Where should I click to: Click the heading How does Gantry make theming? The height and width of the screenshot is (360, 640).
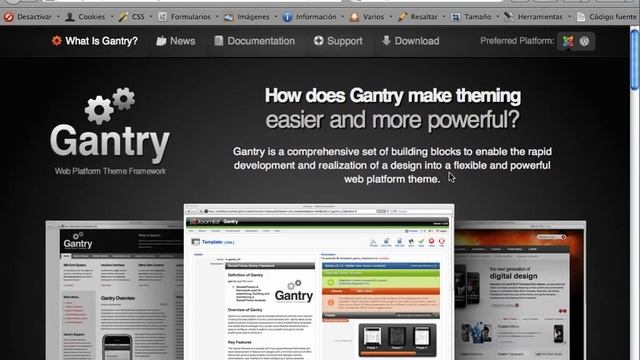393,96
